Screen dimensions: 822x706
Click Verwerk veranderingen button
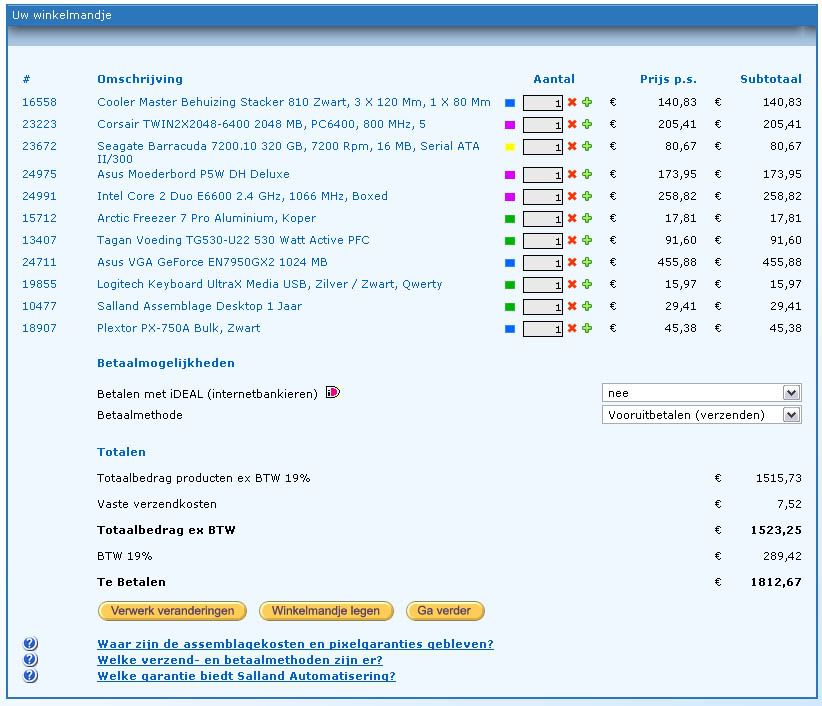tap(172, 611)
